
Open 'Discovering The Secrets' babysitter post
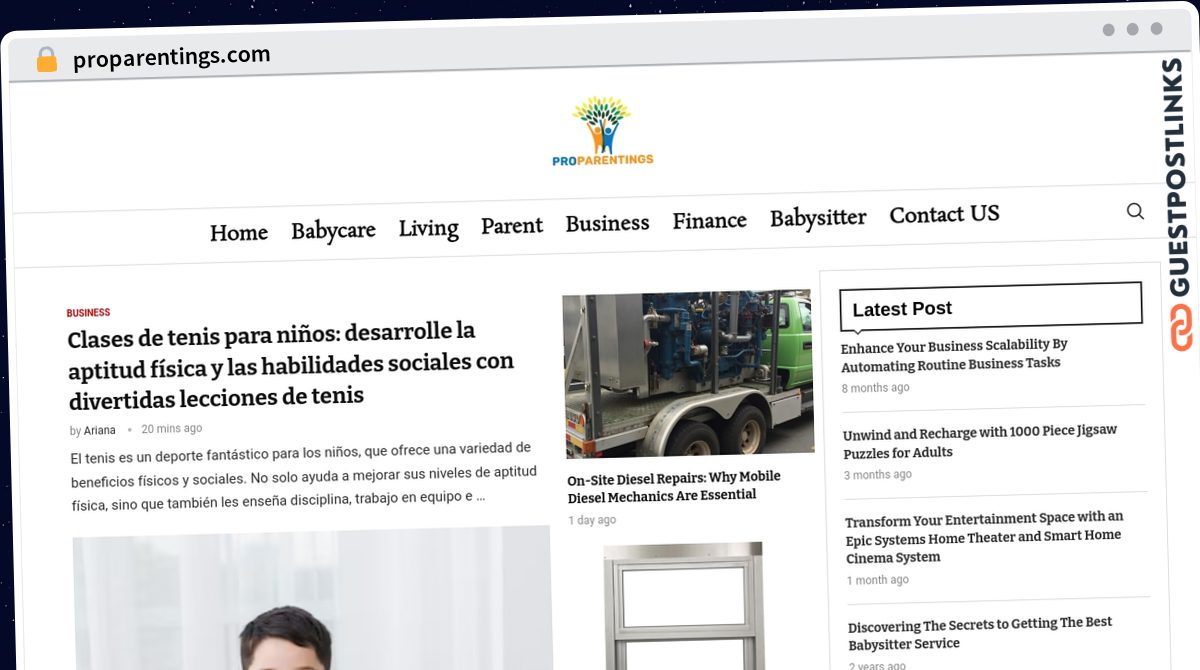980,633
